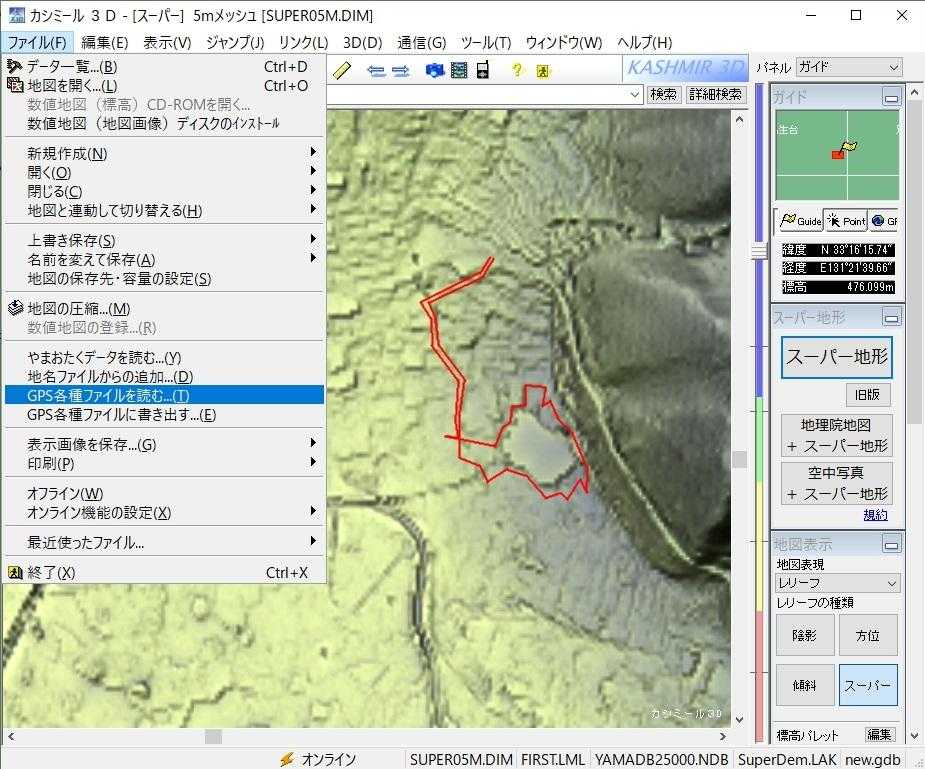
Task: Toggle the 傾斜 relief type button
Action: tap(805, 685)
